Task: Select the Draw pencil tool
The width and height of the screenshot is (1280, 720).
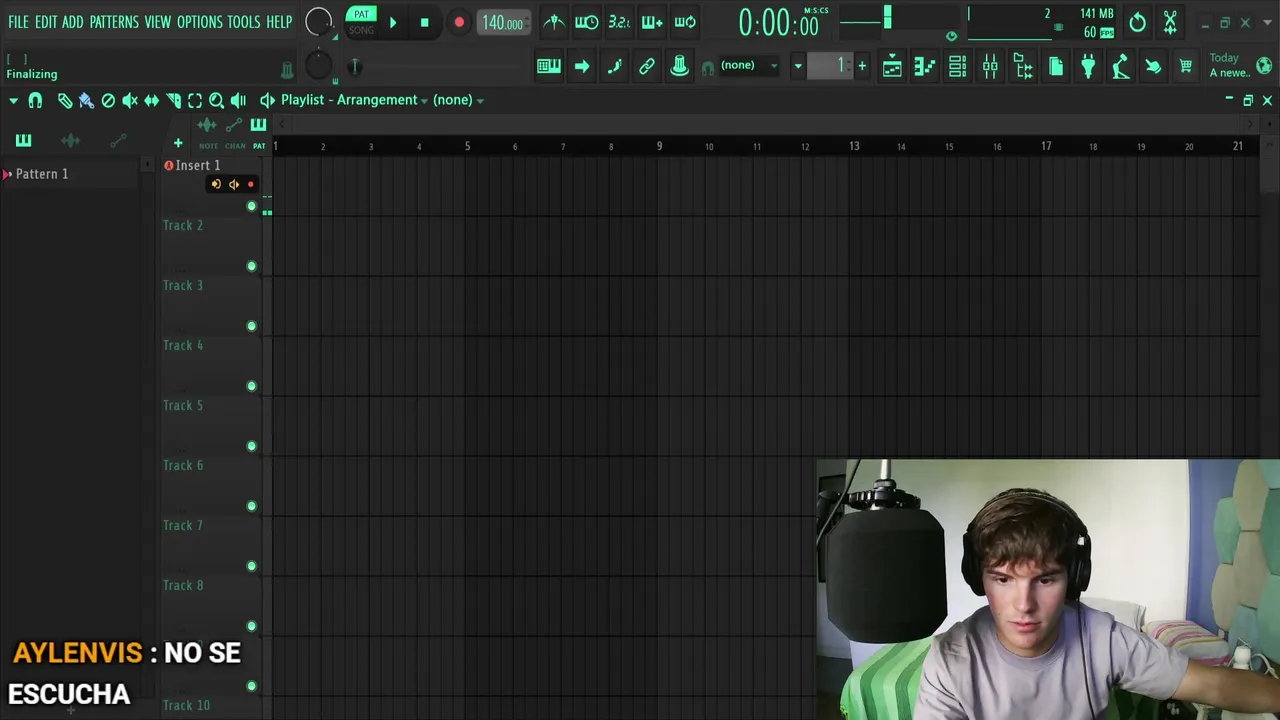Action: [x=64, y=100]
